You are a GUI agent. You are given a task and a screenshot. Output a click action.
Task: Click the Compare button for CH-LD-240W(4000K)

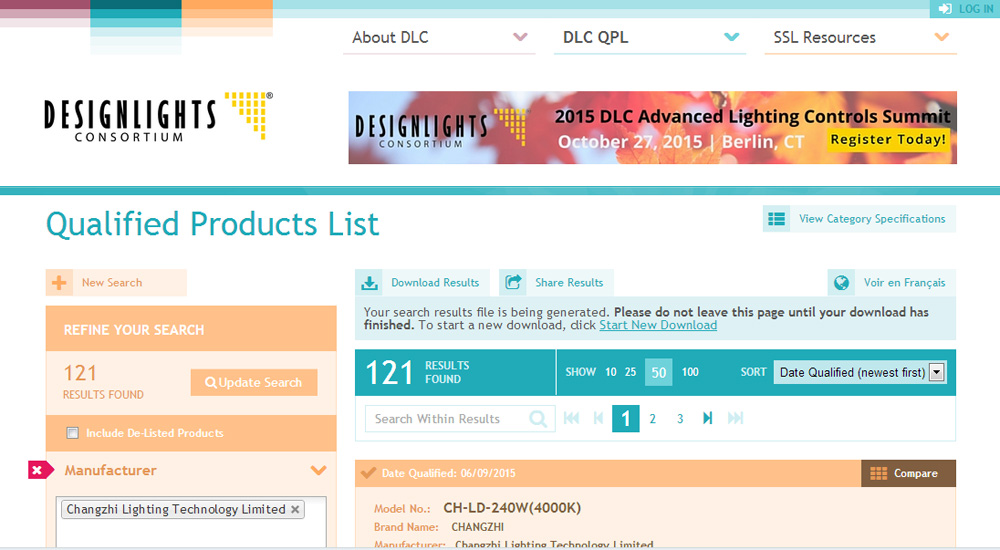coord(908,473)
